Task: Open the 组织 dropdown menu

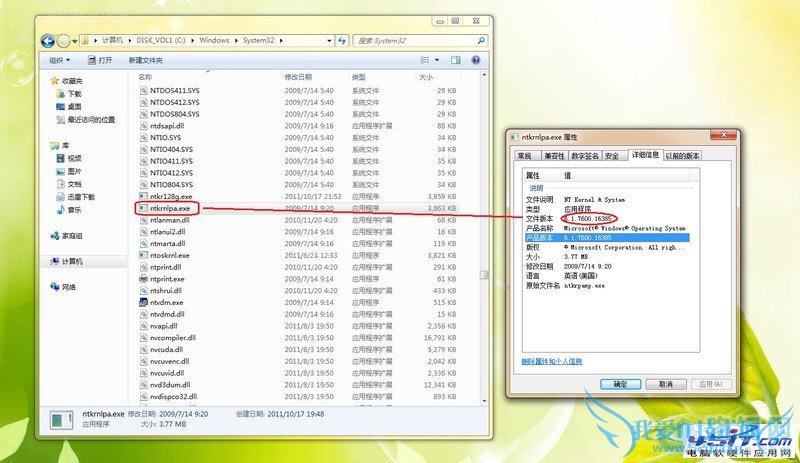Action: 59,60
